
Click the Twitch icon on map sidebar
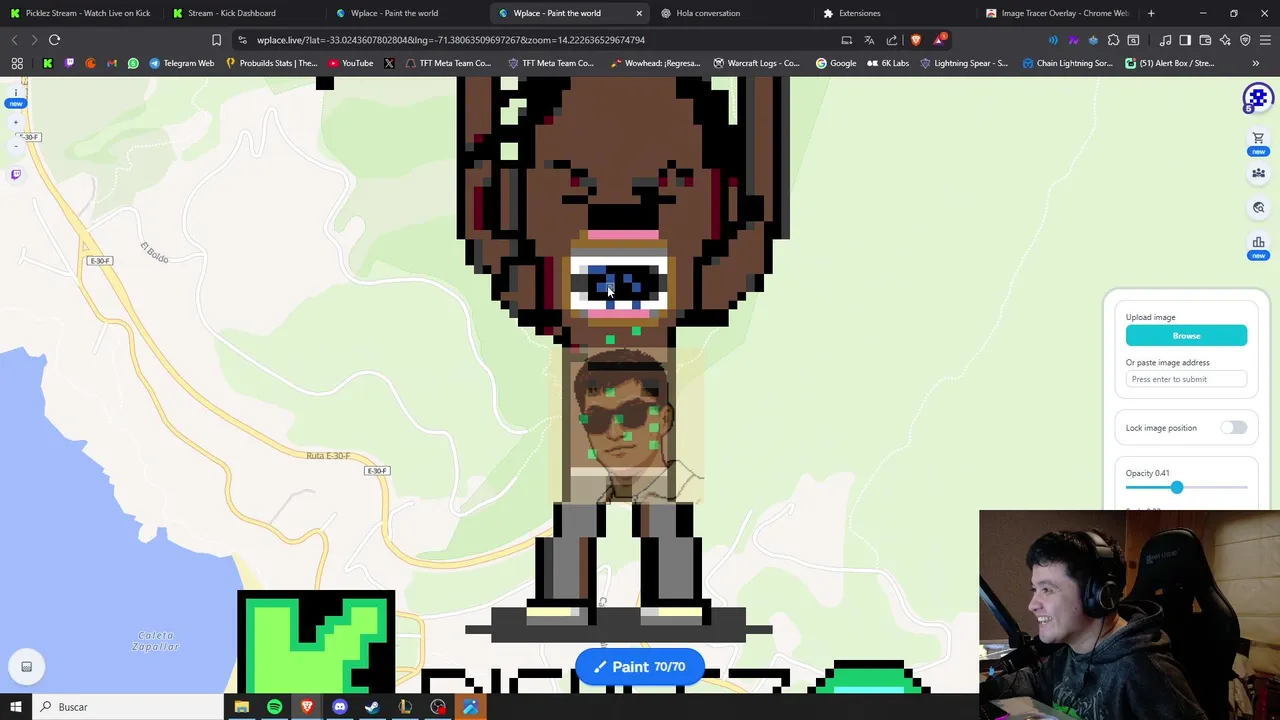(16, 175)
